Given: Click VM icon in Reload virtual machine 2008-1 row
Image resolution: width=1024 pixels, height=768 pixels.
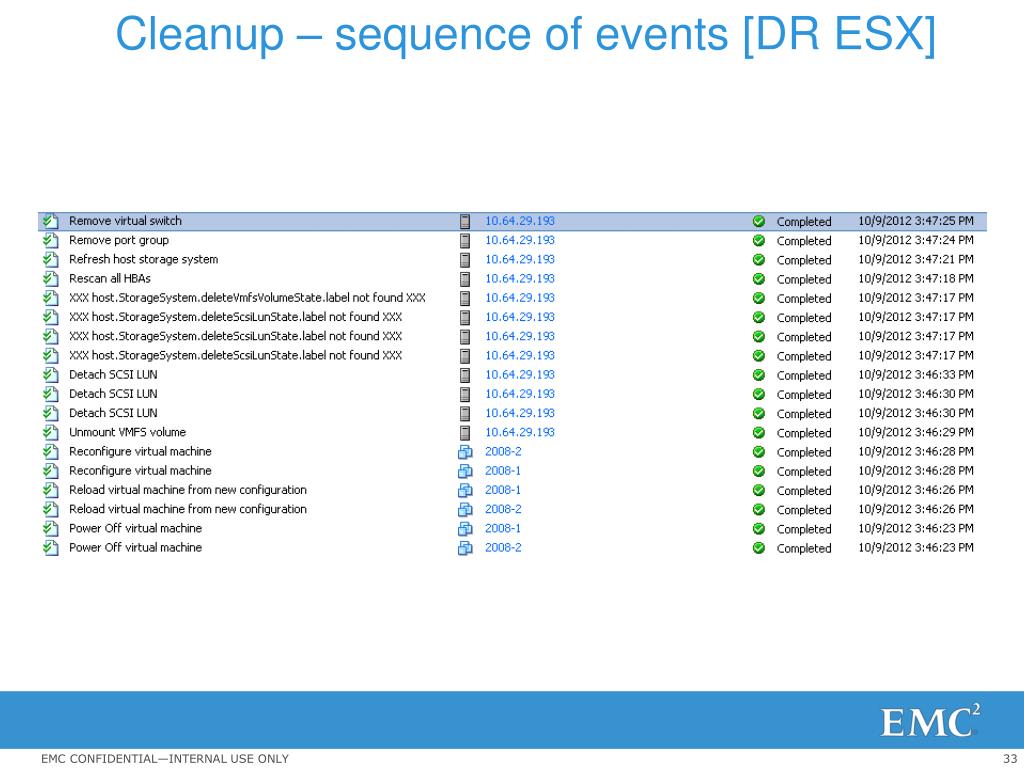Looking at the screenshot, I should pos(465,490).
